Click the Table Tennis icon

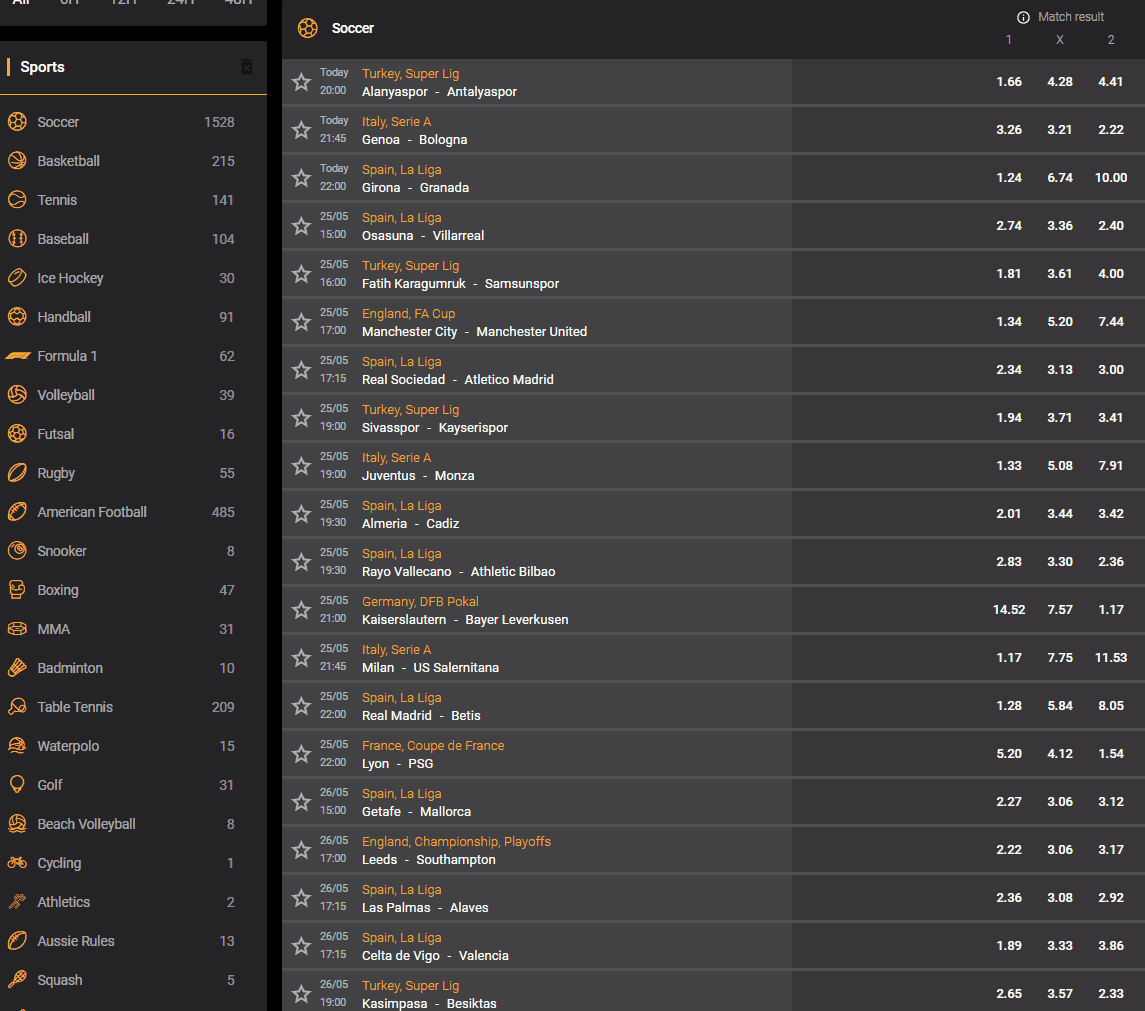click(16, 706)
